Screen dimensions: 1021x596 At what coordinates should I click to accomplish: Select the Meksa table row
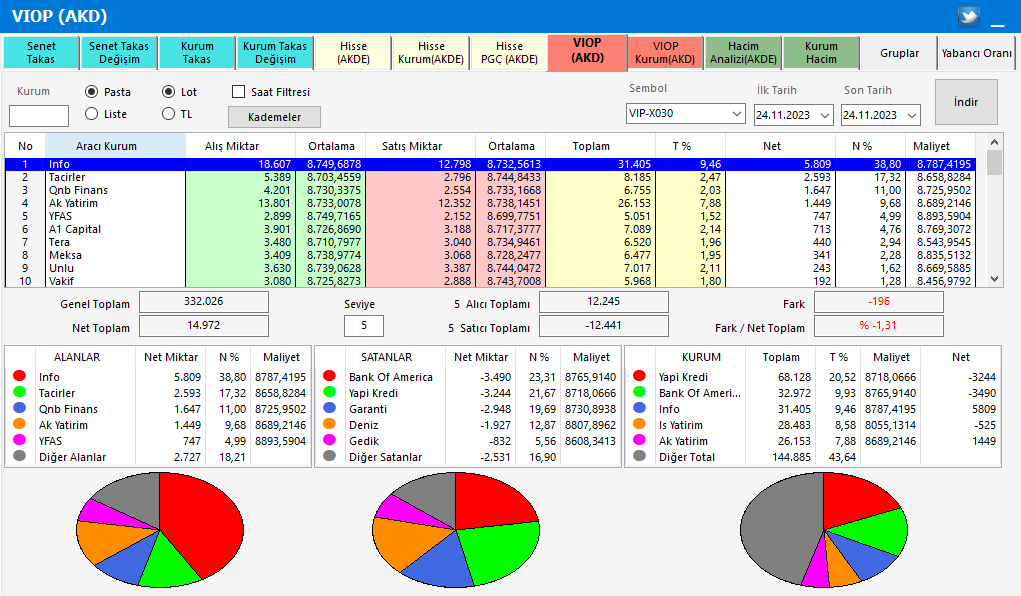(x=492, y=255)
